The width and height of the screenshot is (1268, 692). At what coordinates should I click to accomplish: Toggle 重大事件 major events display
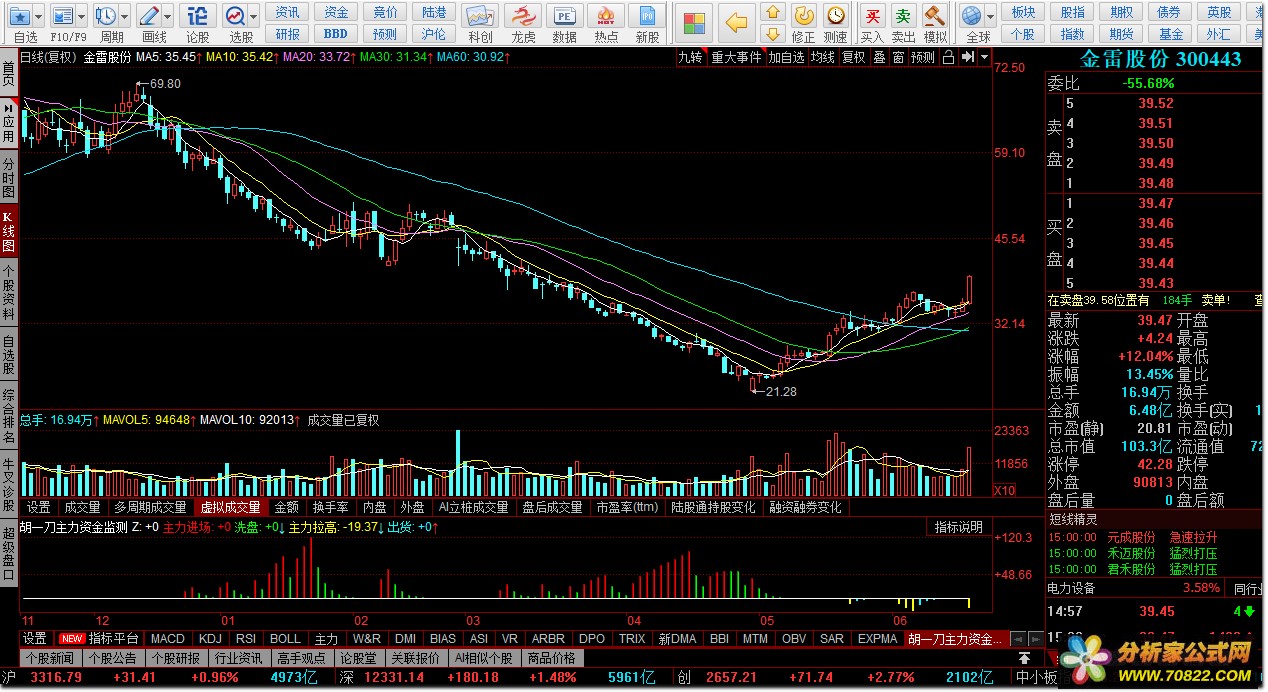click(736, 58)
